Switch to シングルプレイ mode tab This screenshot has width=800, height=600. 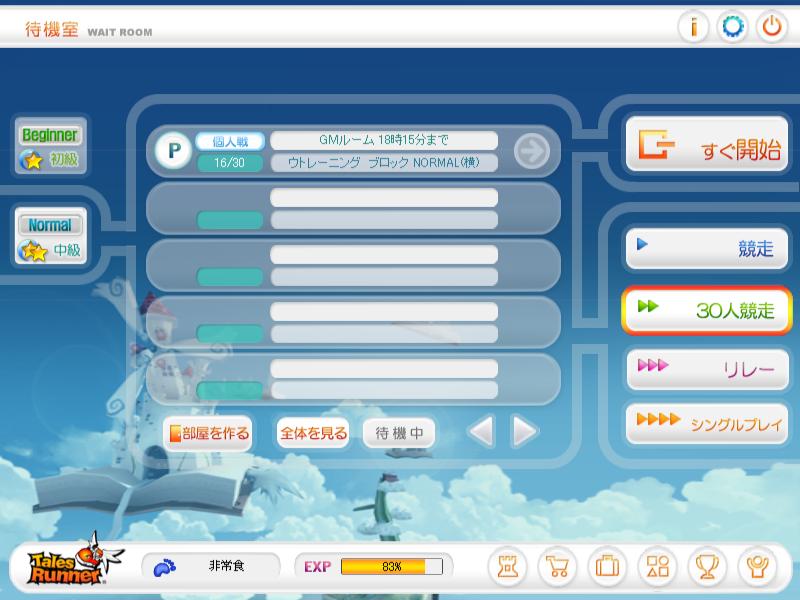point(707,423)
